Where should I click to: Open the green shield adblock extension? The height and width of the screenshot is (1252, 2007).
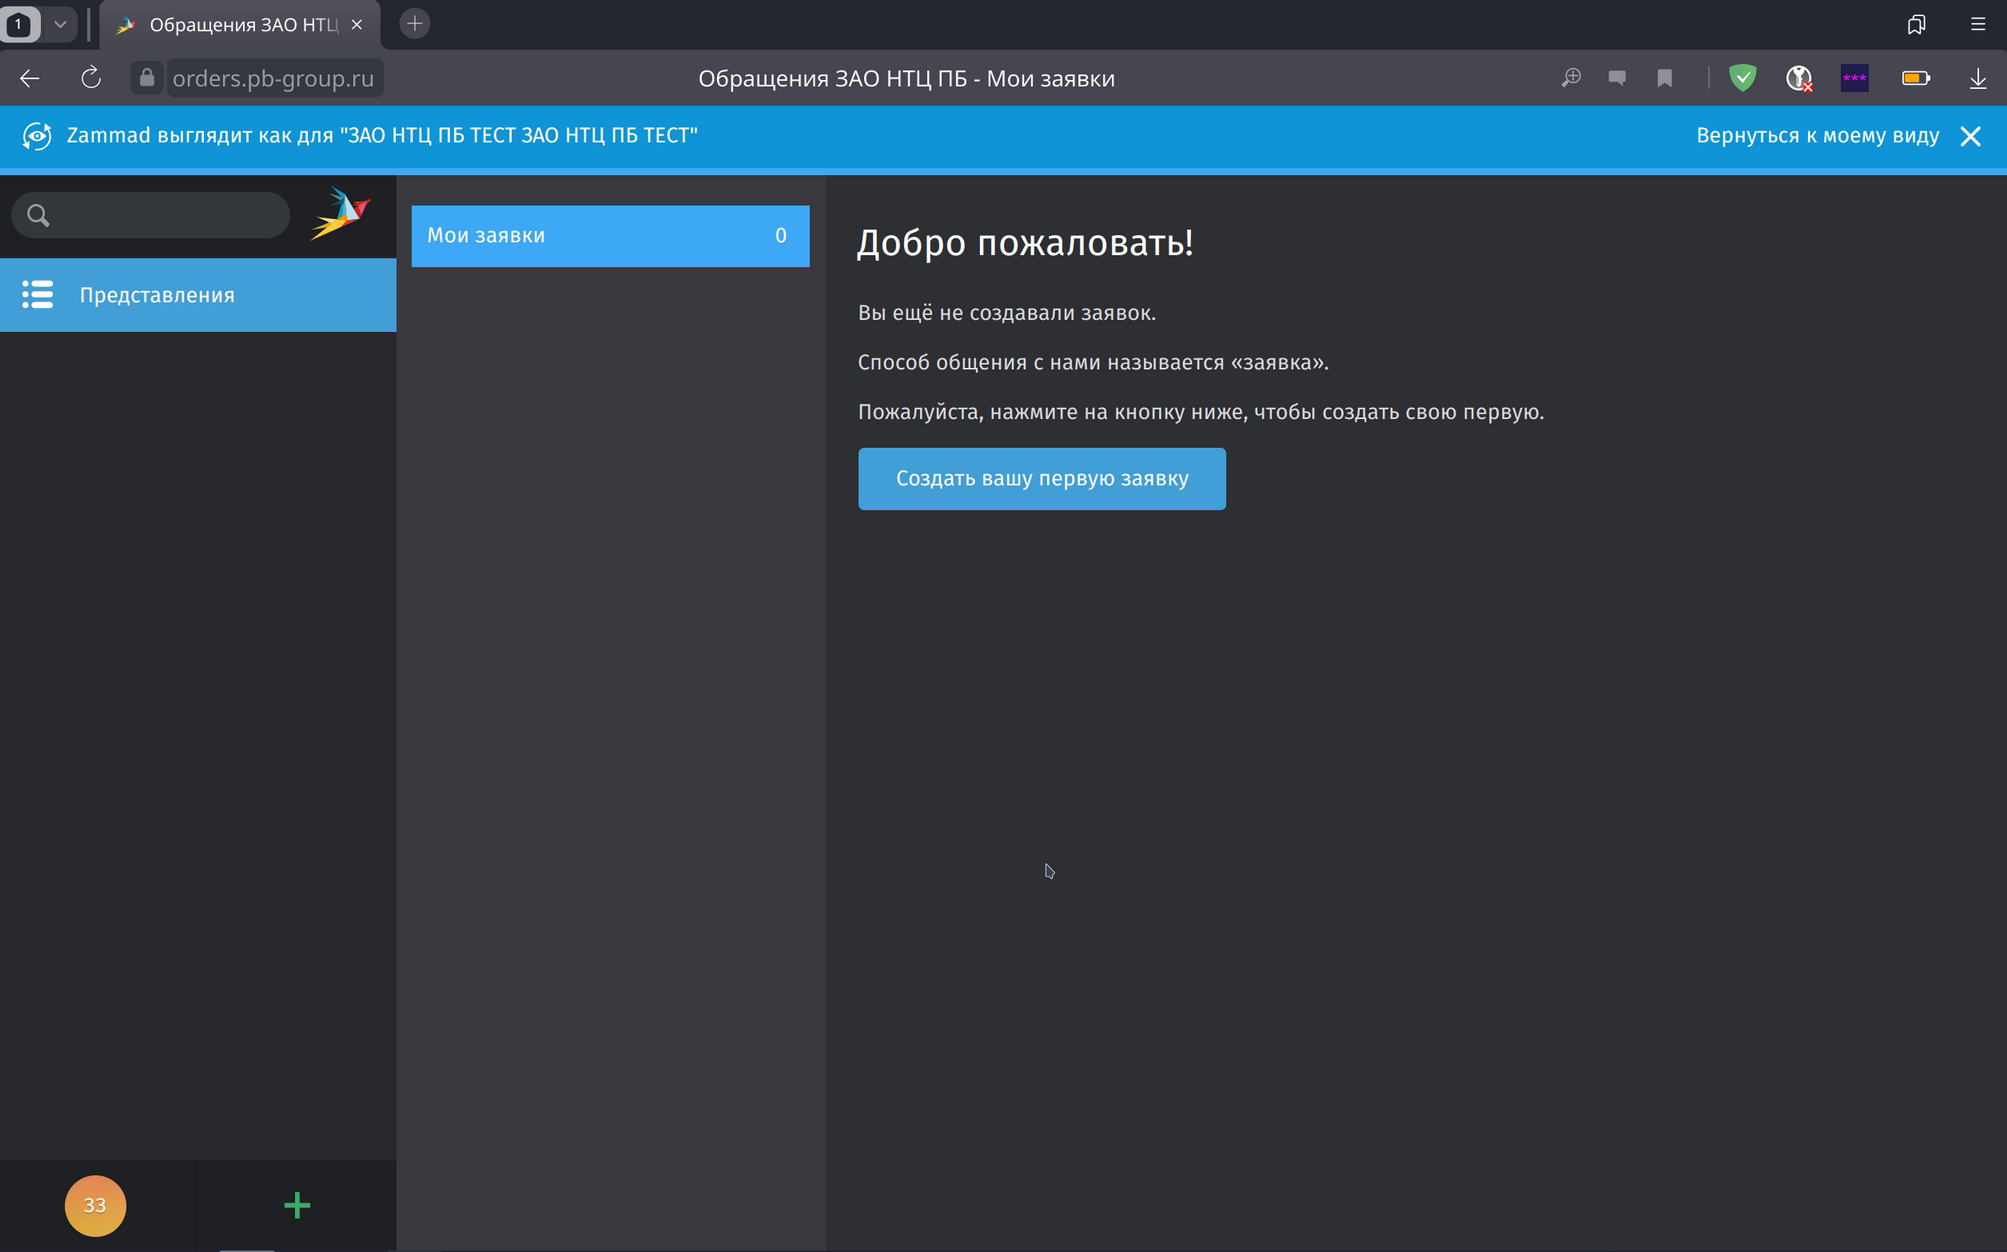(1743, 78)
